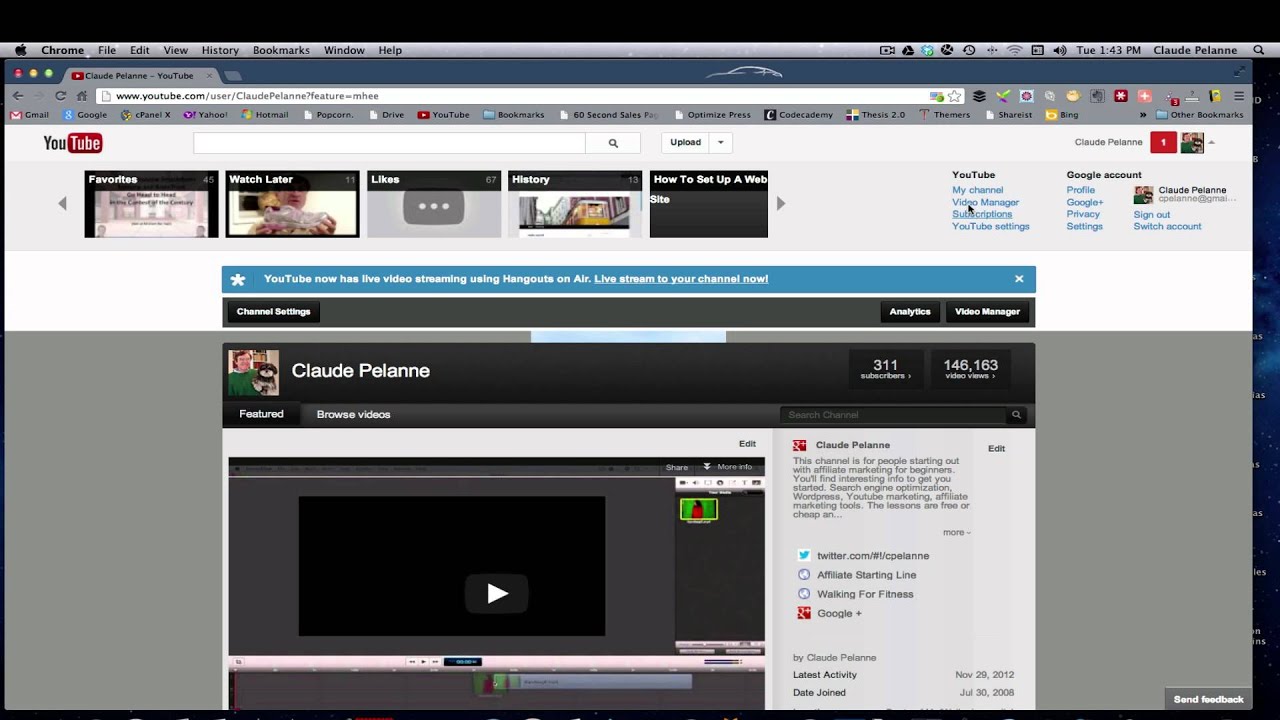
Task: Switch to the Browse videos tab
Action: click(x=353, y=414)
